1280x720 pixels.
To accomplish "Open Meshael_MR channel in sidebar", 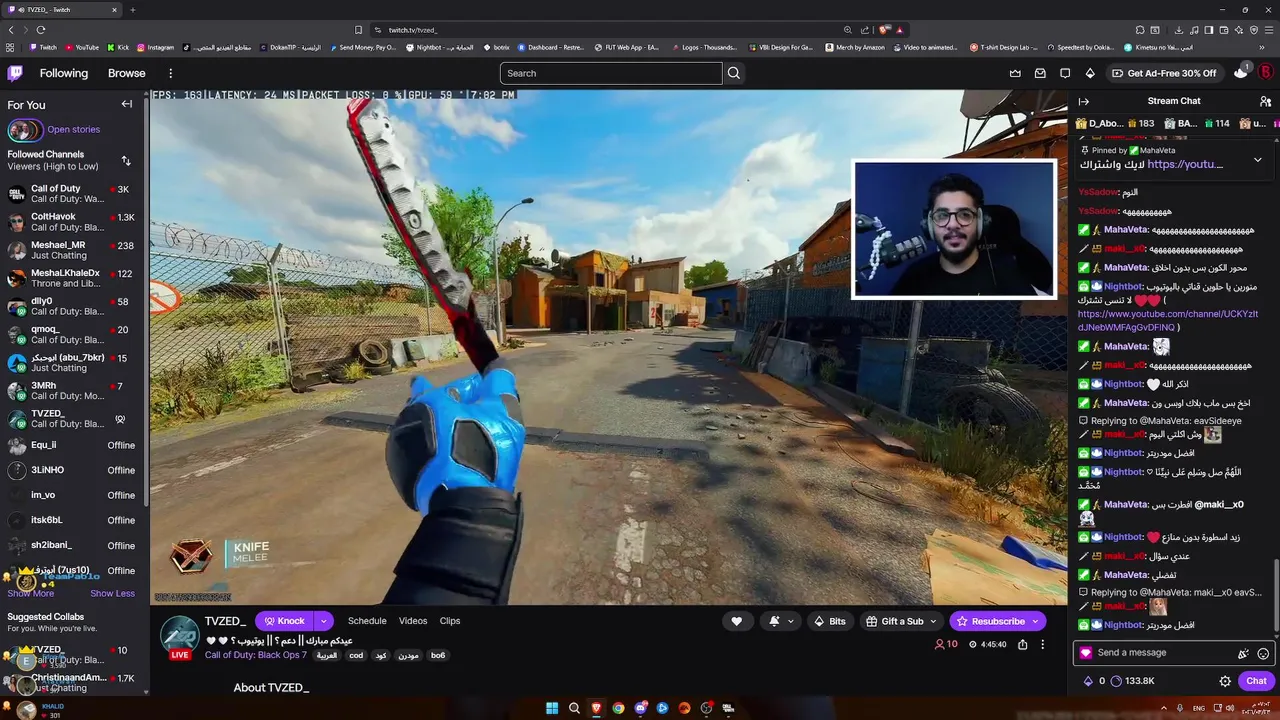I will (x=75, y=250).
